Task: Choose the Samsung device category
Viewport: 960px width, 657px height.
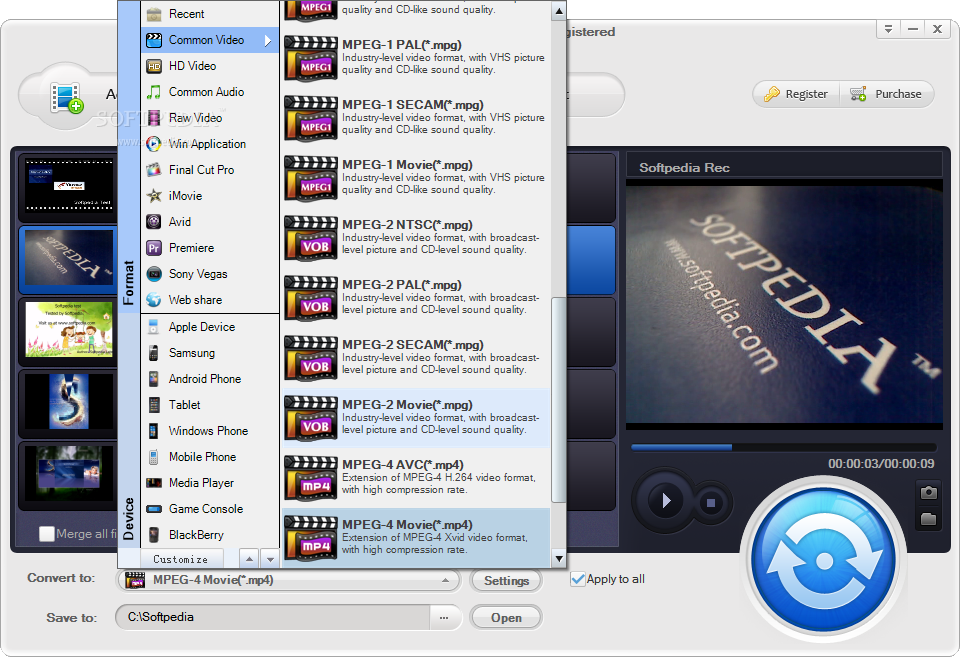Action: (210, 353)
